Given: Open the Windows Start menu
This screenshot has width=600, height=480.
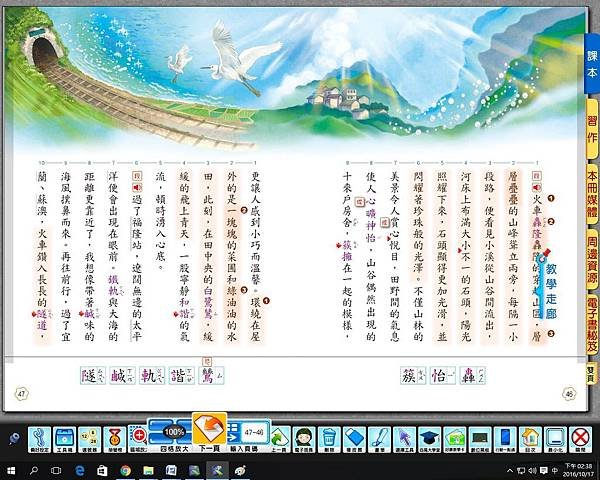Looking at the screenshot, I should pos(11,470).
